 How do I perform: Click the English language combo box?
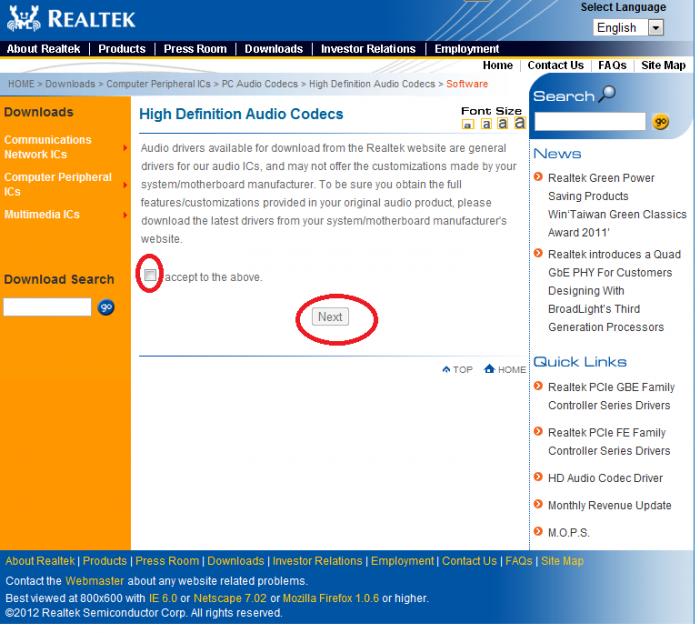pyautogui.click(x=629, y=28)
